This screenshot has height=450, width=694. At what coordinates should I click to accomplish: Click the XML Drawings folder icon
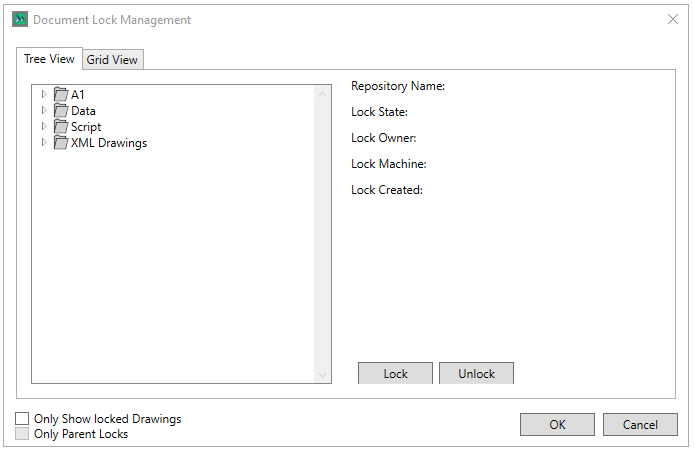click(61, 143)
